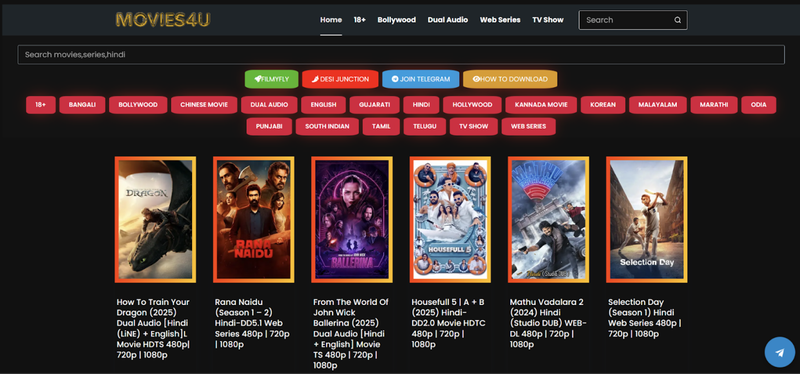Image resolution: width=800 pixels, height=374 pixels.
Task: Click 'Rana Naidu (Season 1 – 2)' title link
Action: pos(252,323)
